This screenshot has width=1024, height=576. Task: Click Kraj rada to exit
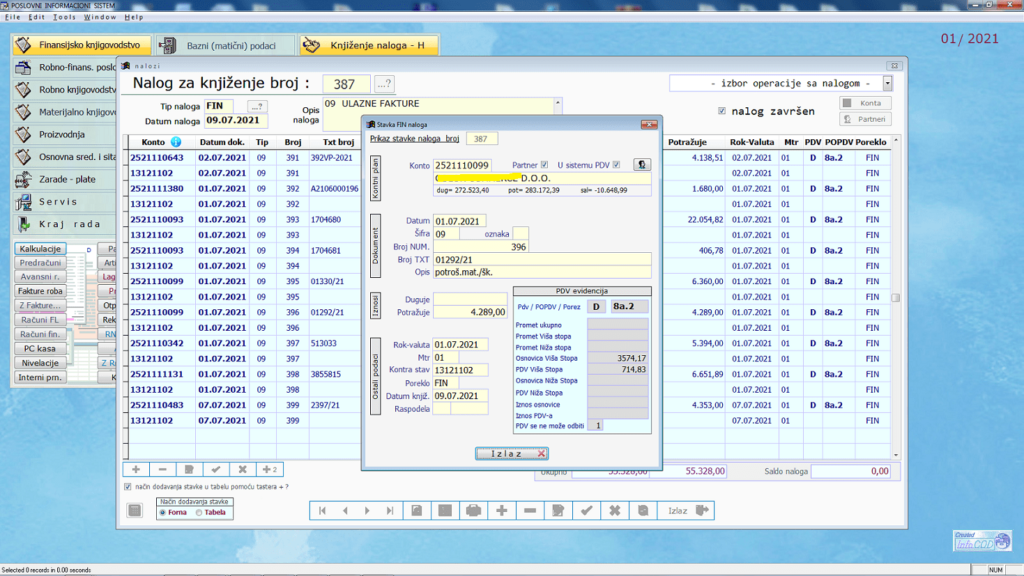[x=65, y=224]
